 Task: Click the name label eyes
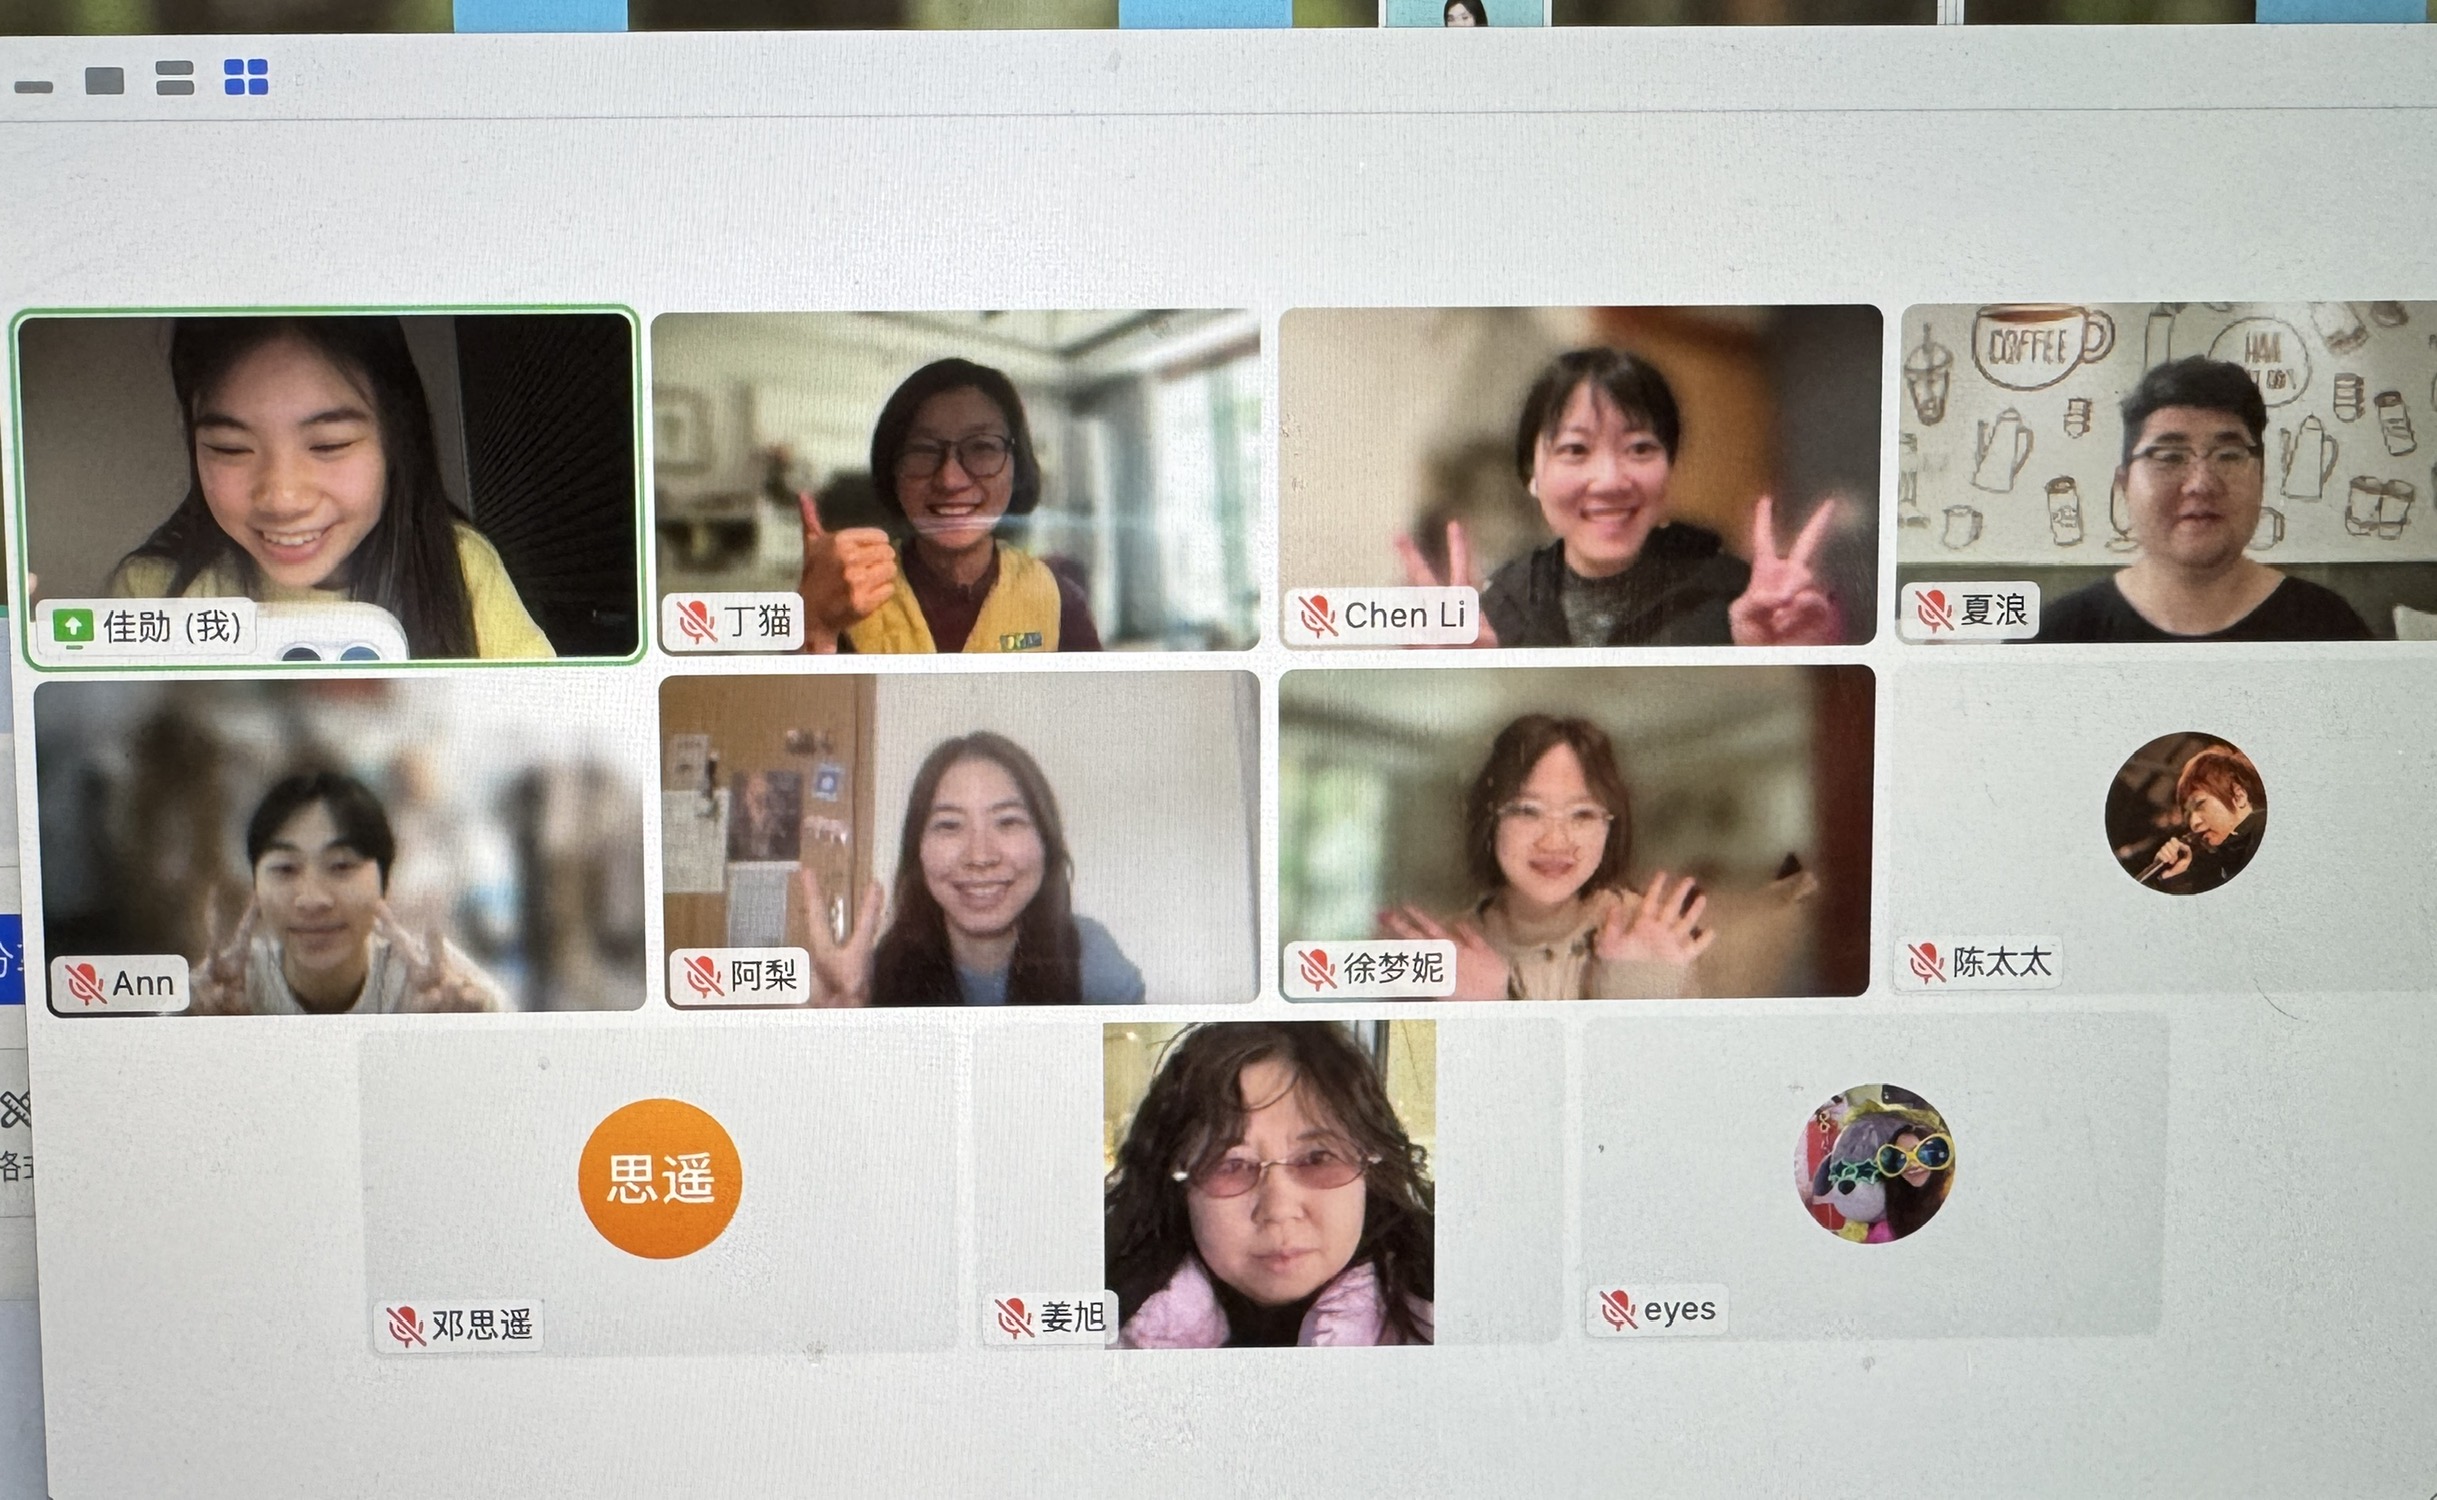(1679, 1308)
